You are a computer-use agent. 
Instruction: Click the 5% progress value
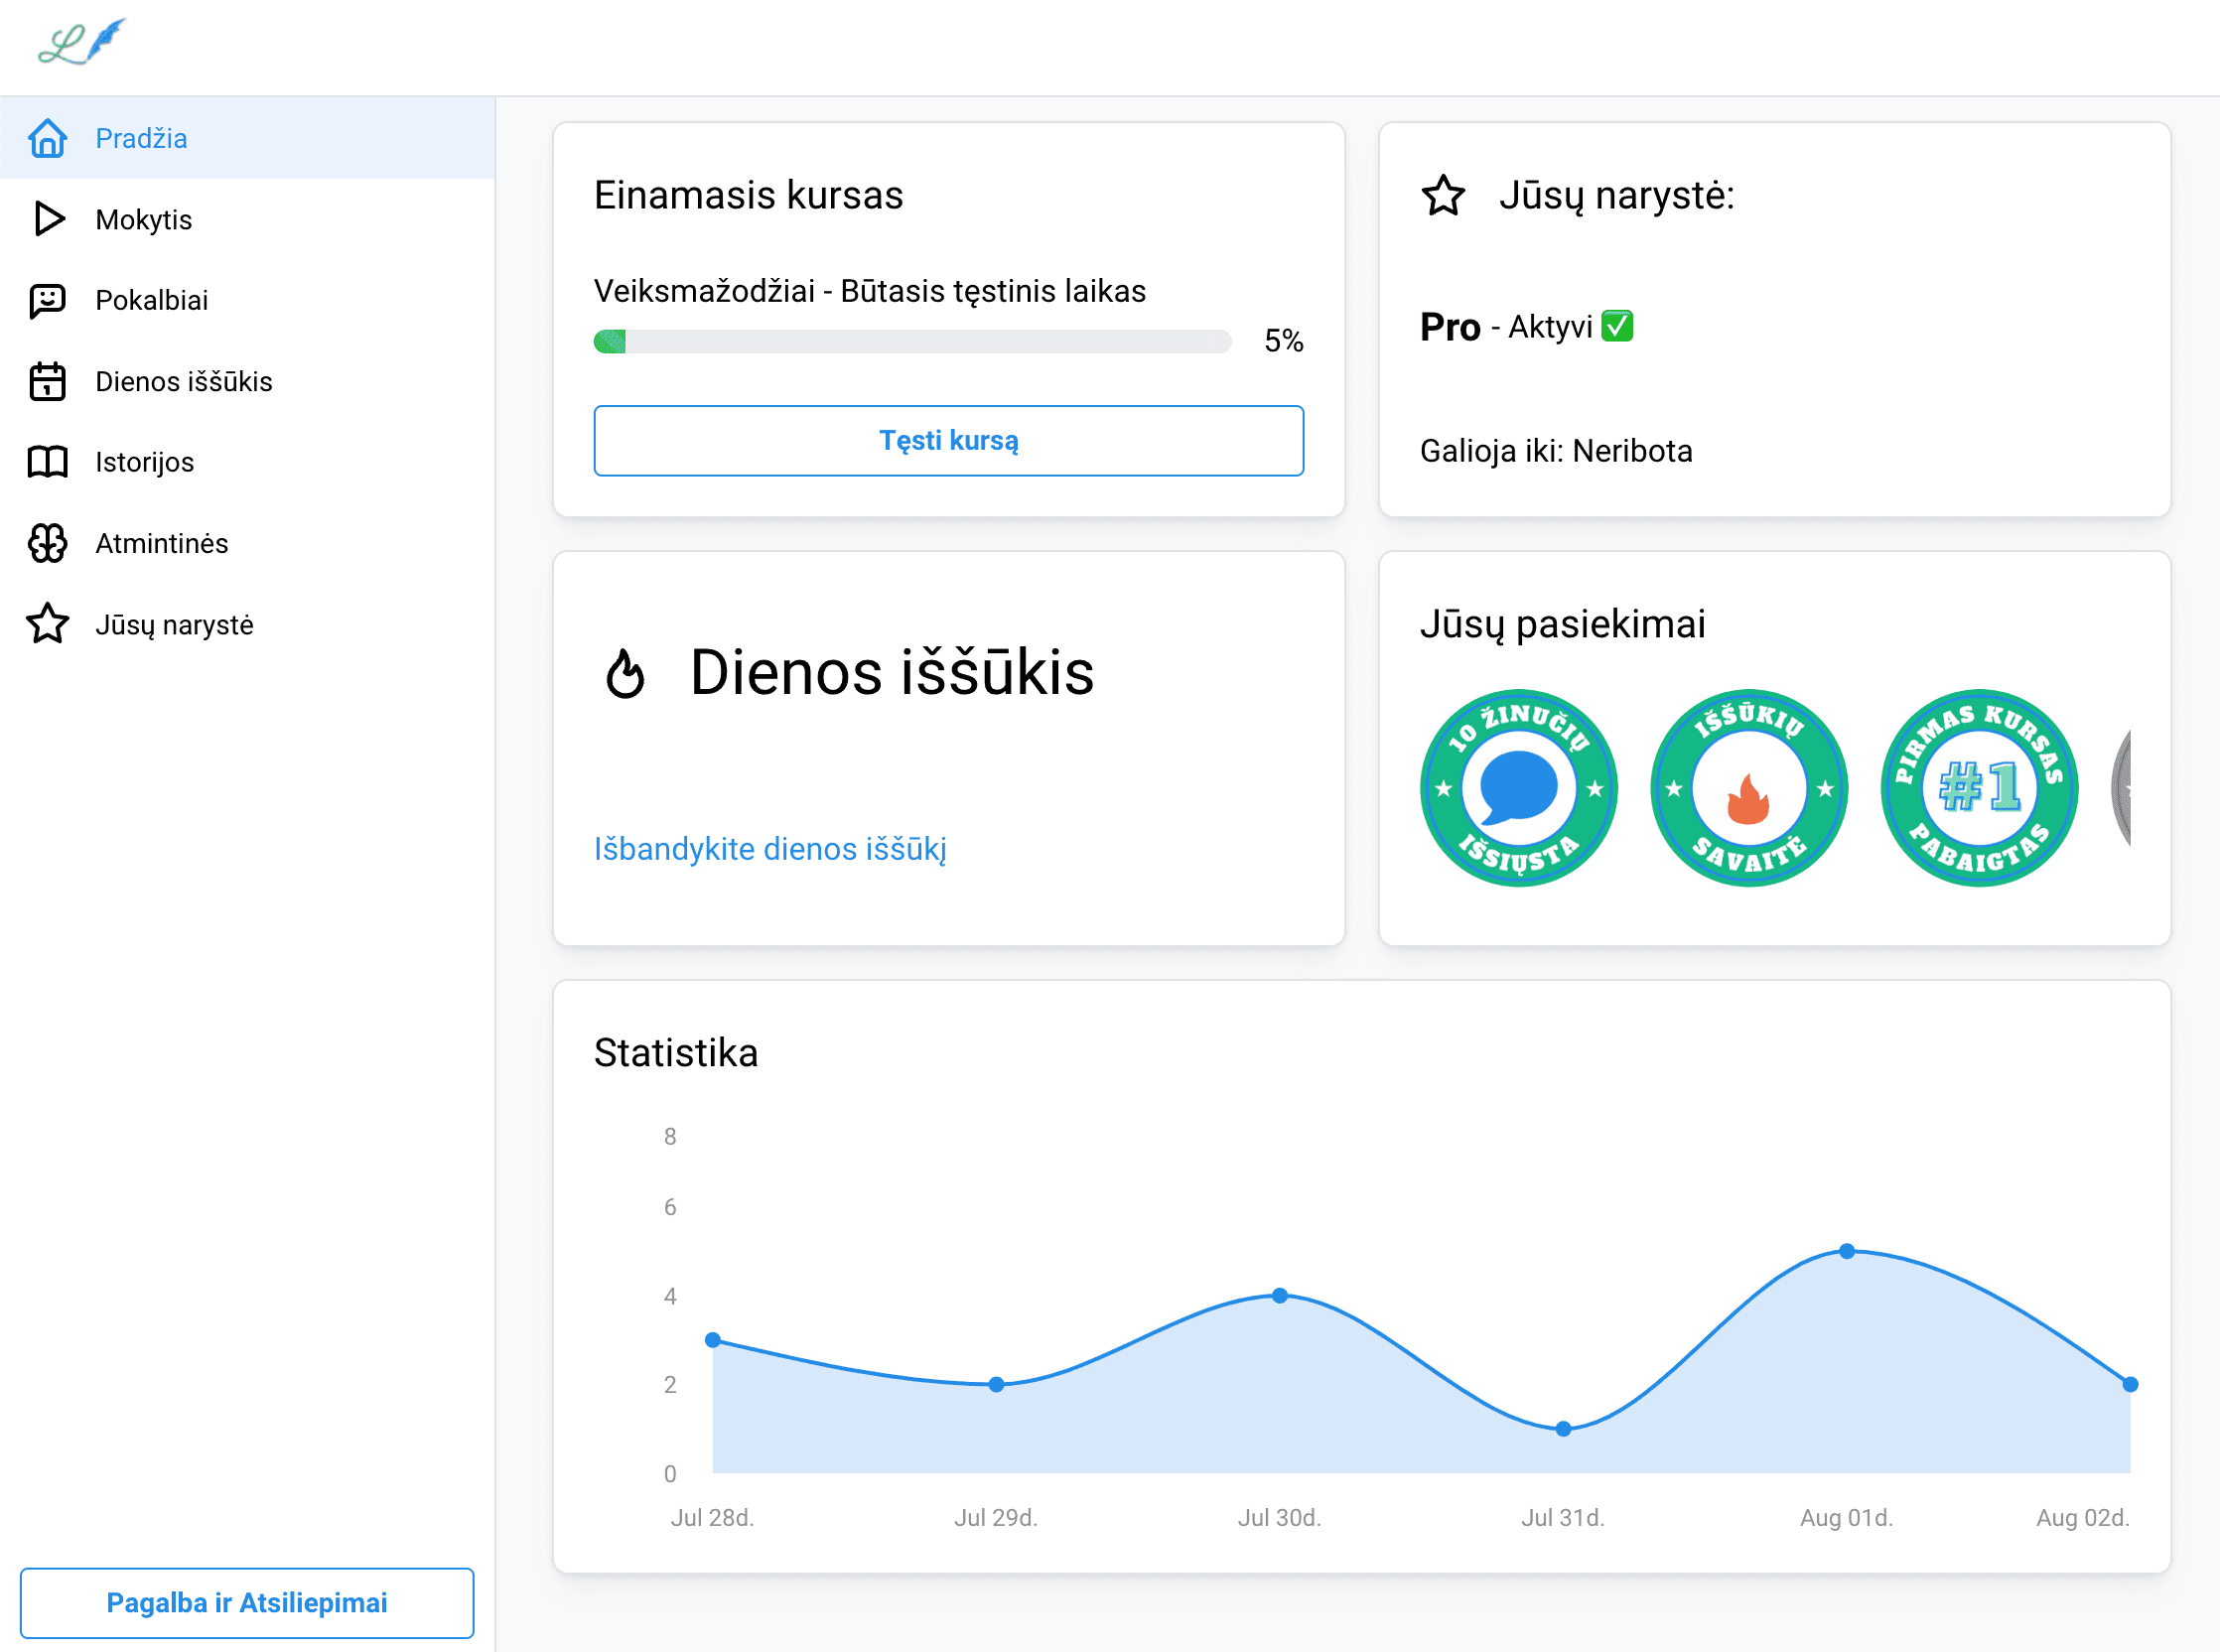[1284, 341]
